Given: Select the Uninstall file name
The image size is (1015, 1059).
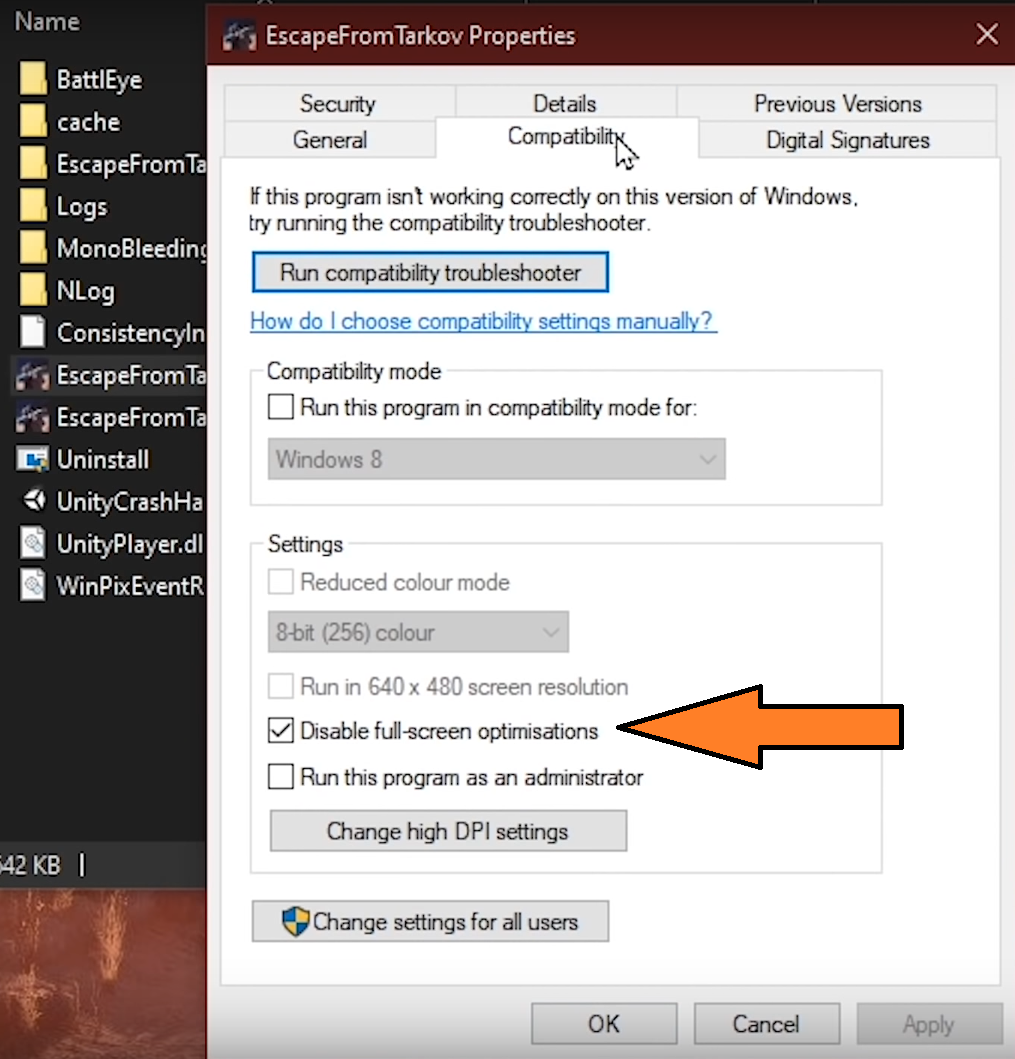Looking at the screenshot, I should click(103, 459).
